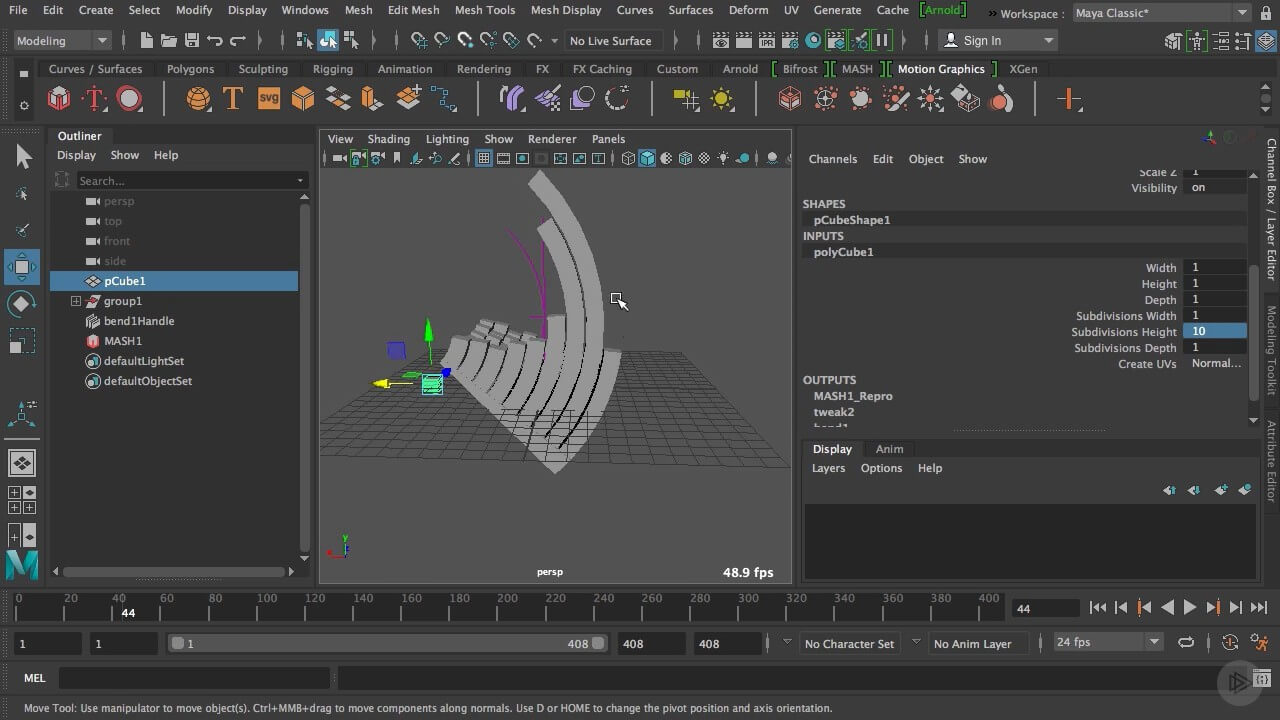1280x720 pixels.
Task: Click the Redo arrow icon
Action: click(x=238, y=41)
